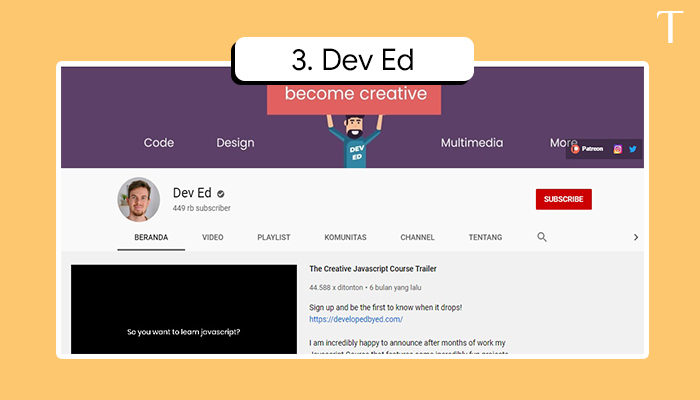
Task: Click the right chevron in the tab bar
Action: tap(636, 238)
